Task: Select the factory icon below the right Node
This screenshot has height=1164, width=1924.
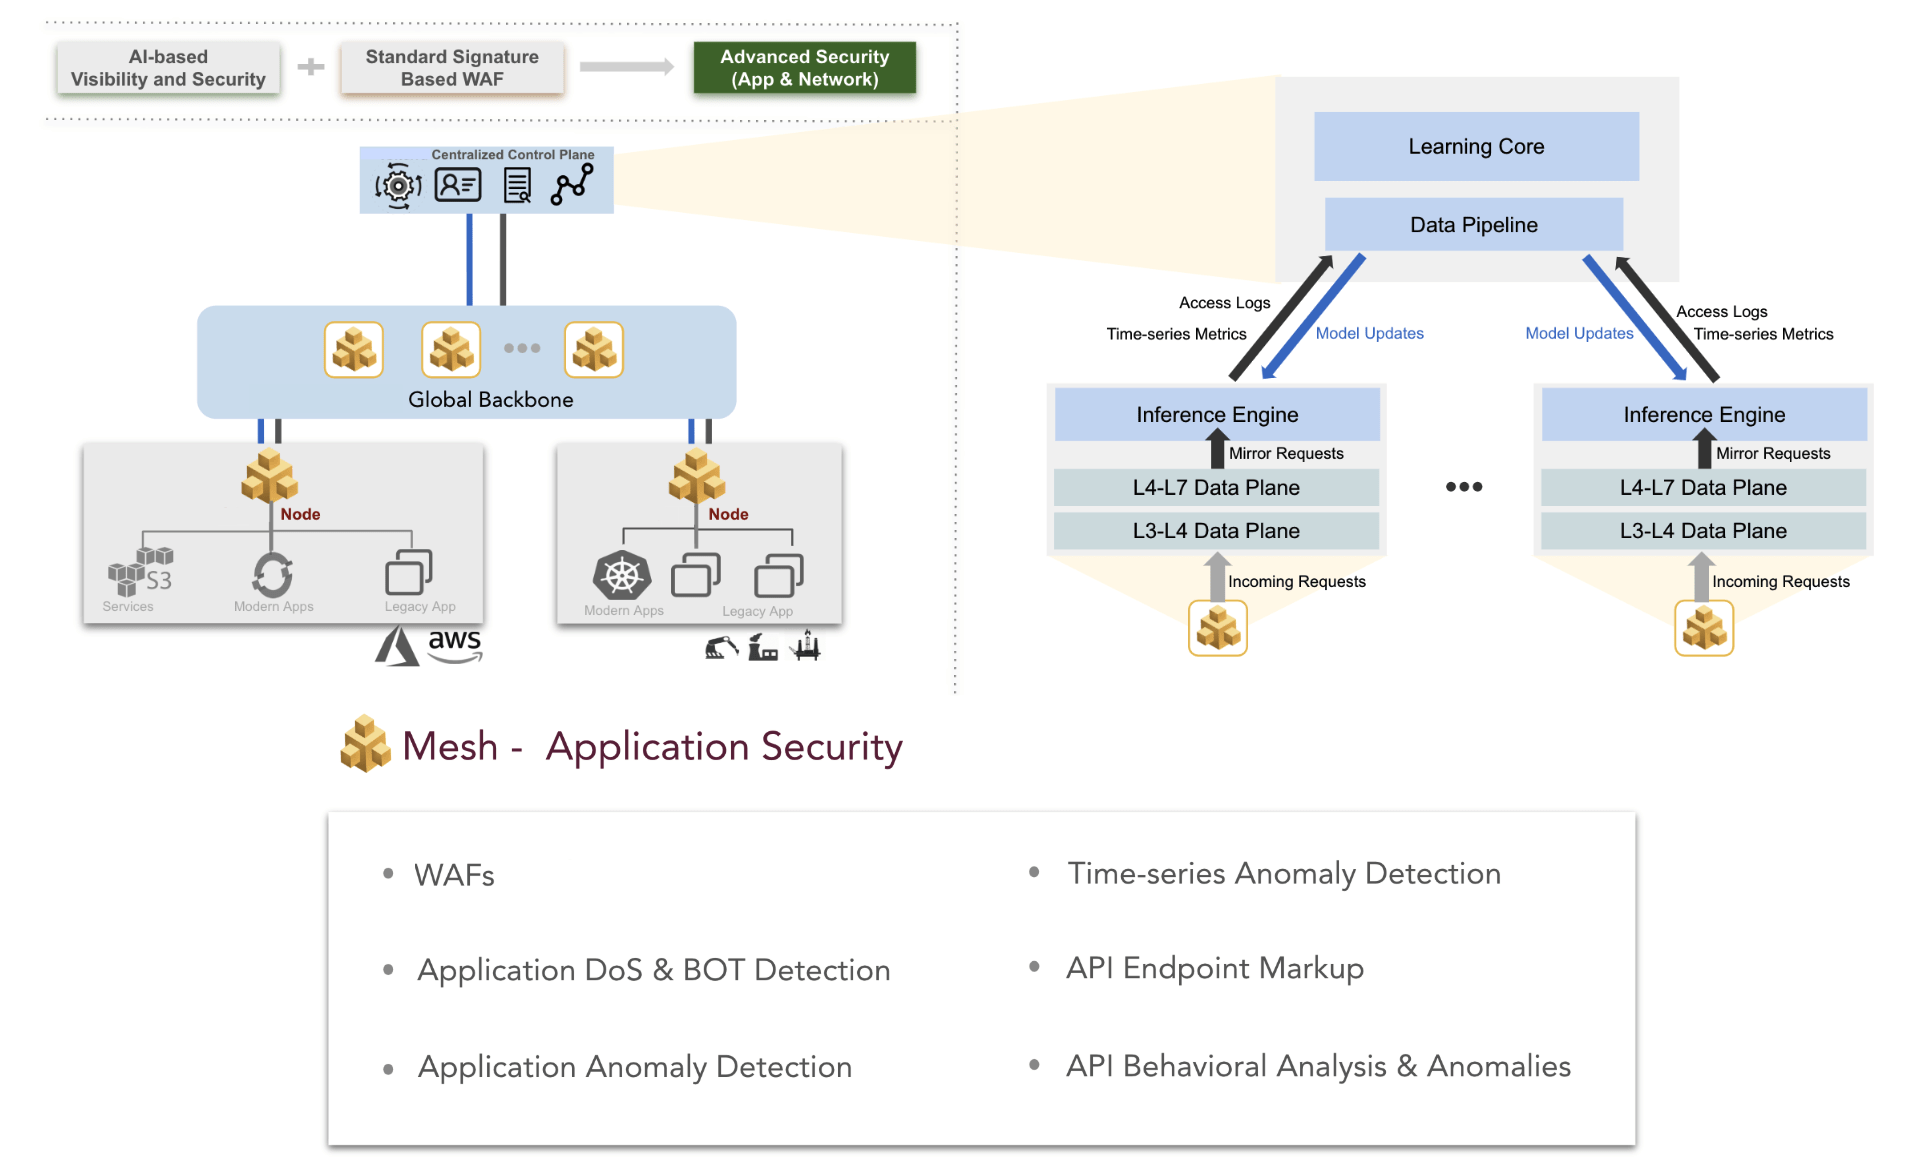Action: point(763,648)
